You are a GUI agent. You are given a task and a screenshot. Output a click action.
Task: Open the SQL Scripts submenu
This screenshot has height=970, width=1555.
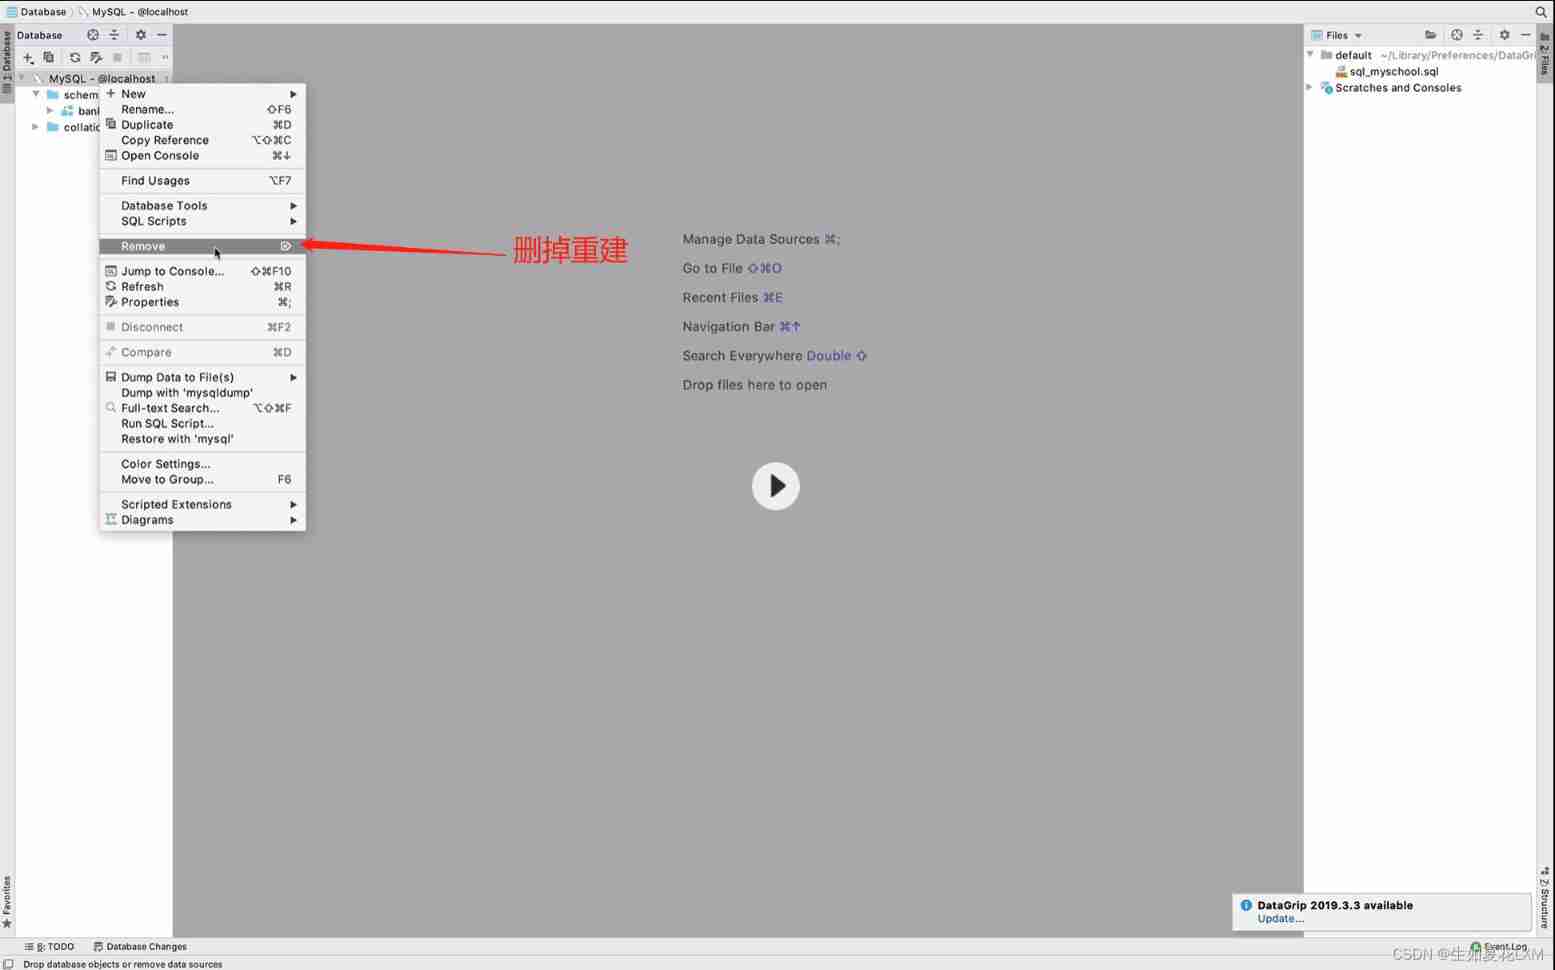202,221
